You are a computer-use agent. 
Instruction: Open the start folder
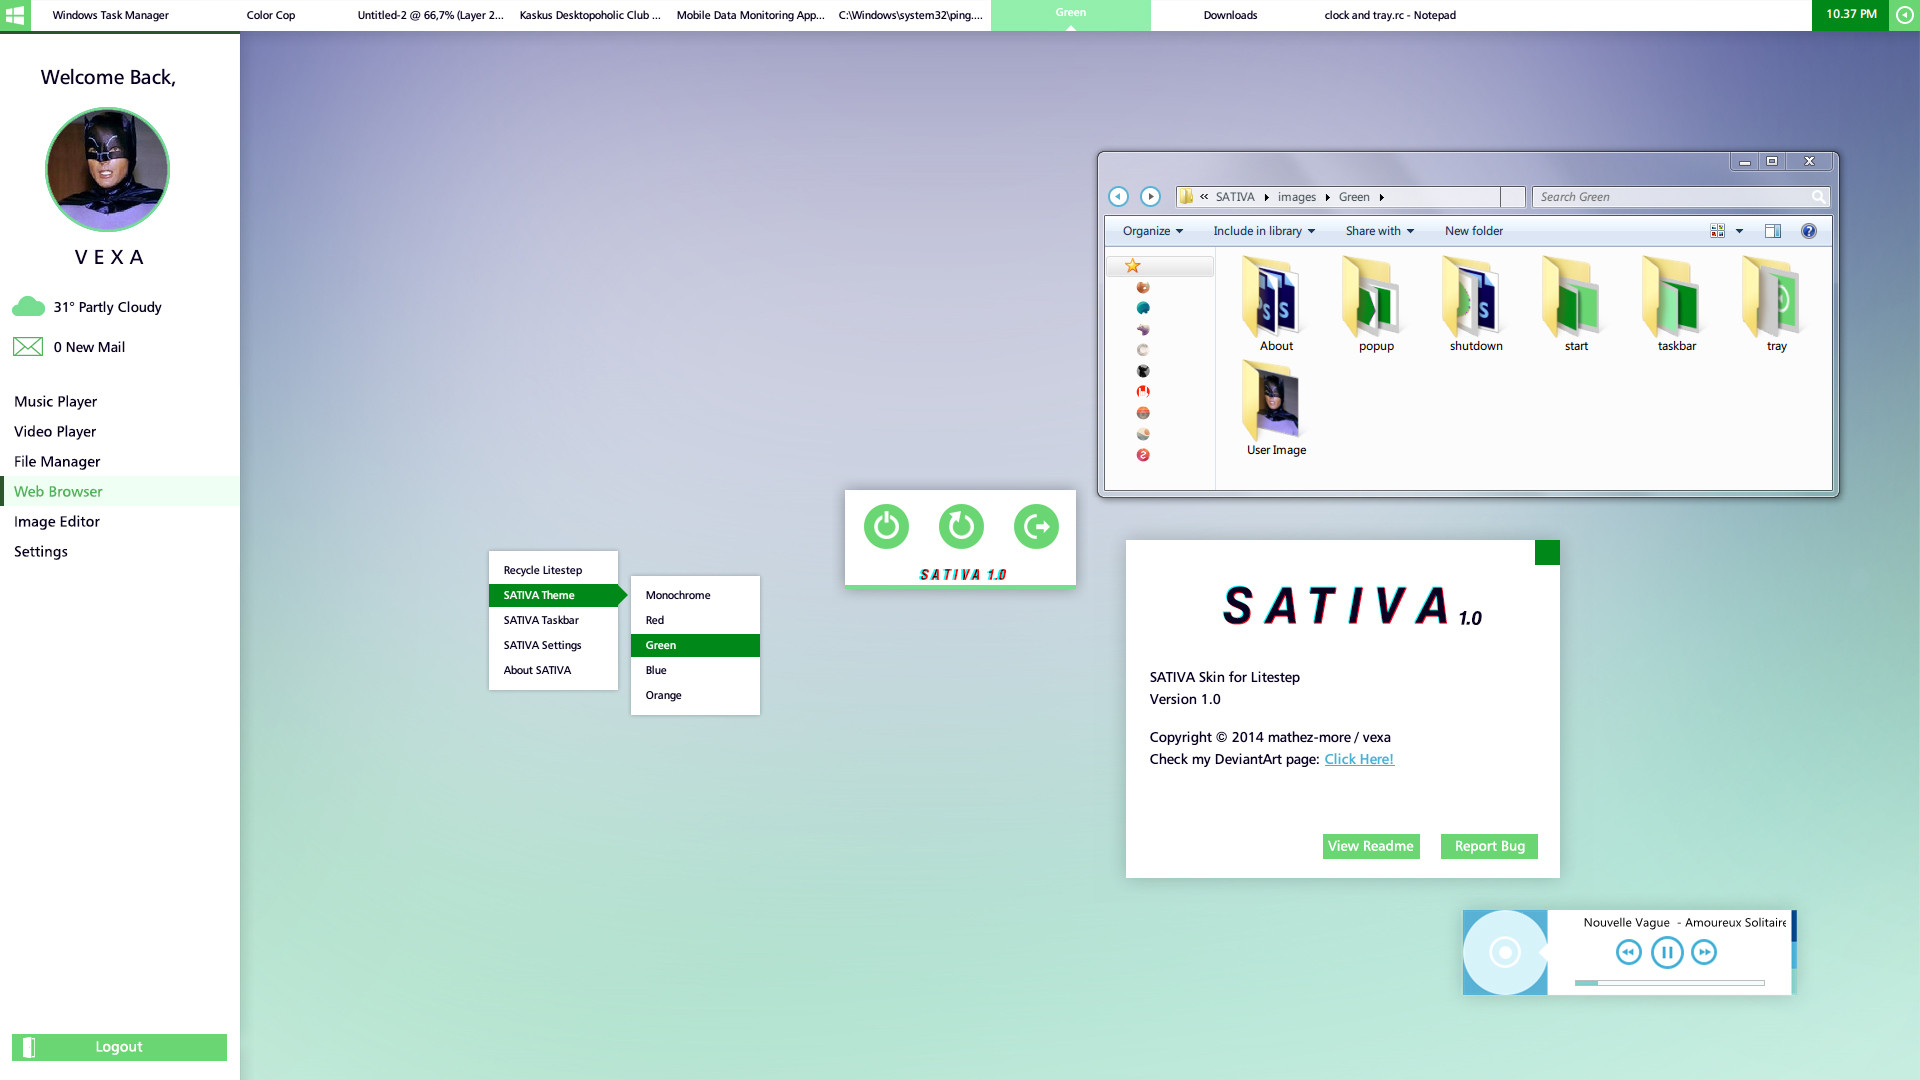(1576, 303)
